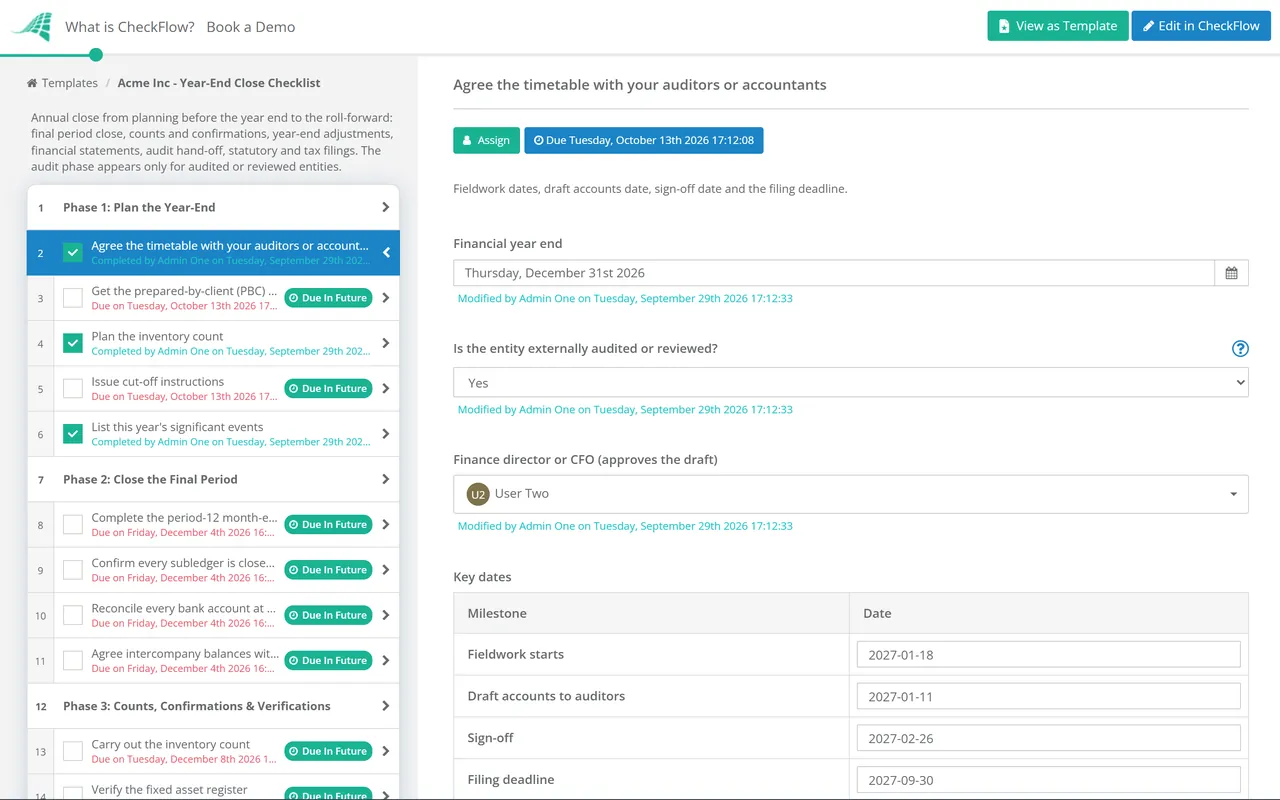This screenshot has height=800, width=1280.
Task: Click the U2 avatar for User Two
Action: [x=478, y=494]
